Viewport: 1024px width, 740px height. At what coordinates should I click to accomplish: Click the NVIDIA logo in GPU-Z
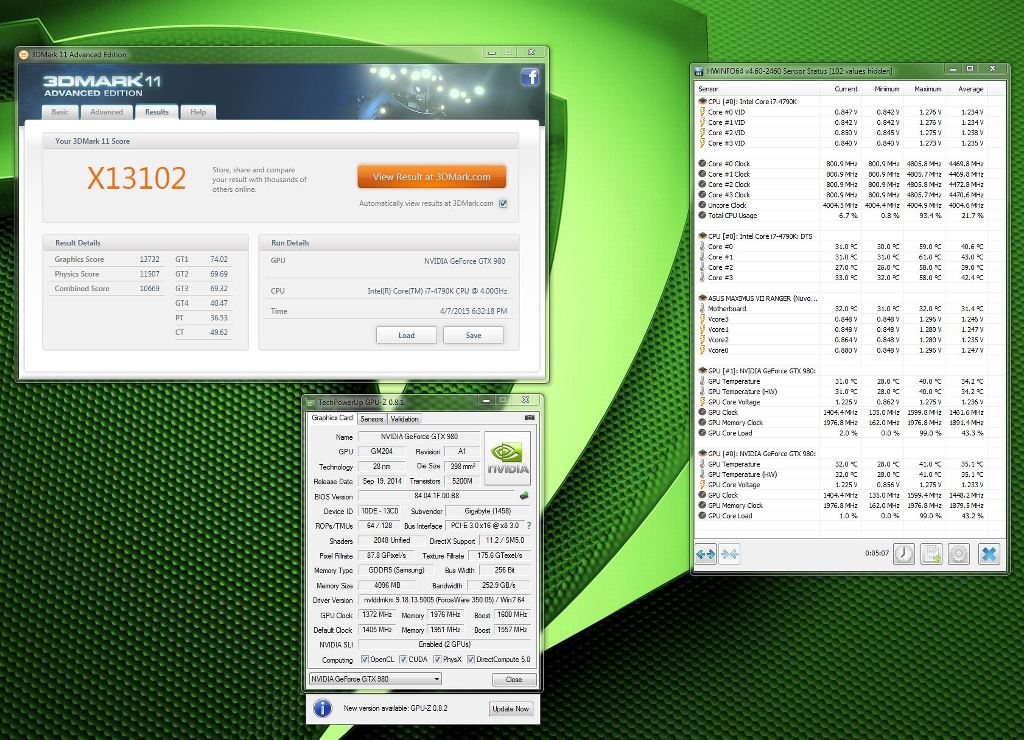pyautogui.click(x=507, y=458)
